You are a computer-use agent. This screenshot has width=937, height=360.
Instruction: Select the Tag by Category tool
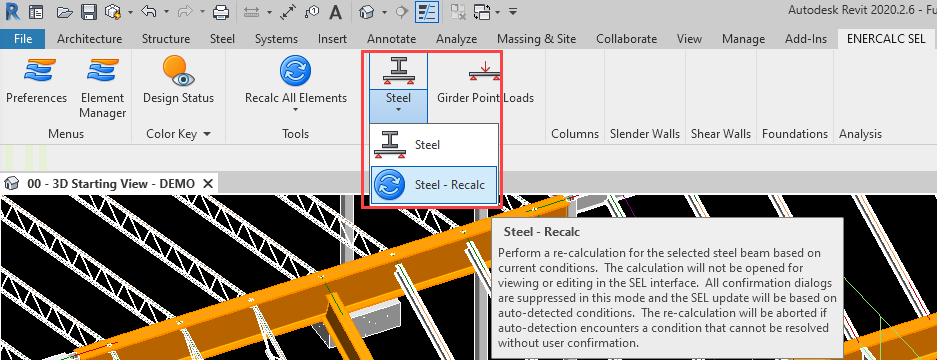pyautogui.click(x=312, y=11)
